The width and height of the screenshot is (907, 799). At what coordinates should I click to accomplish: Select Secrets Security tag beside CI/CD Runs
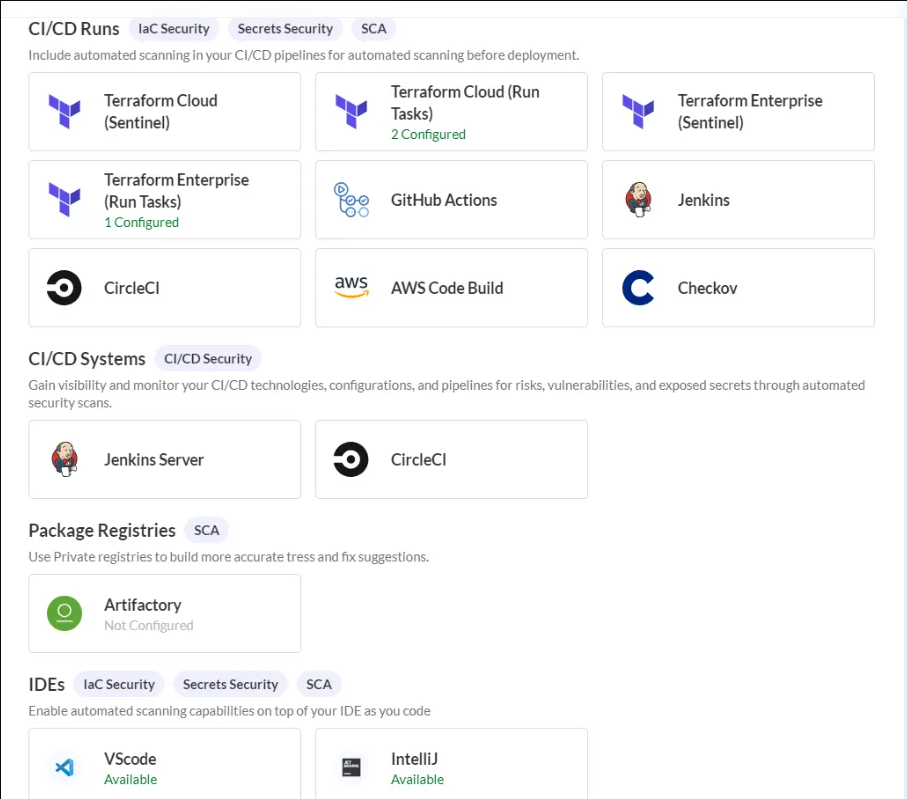(x=285, y=29)
